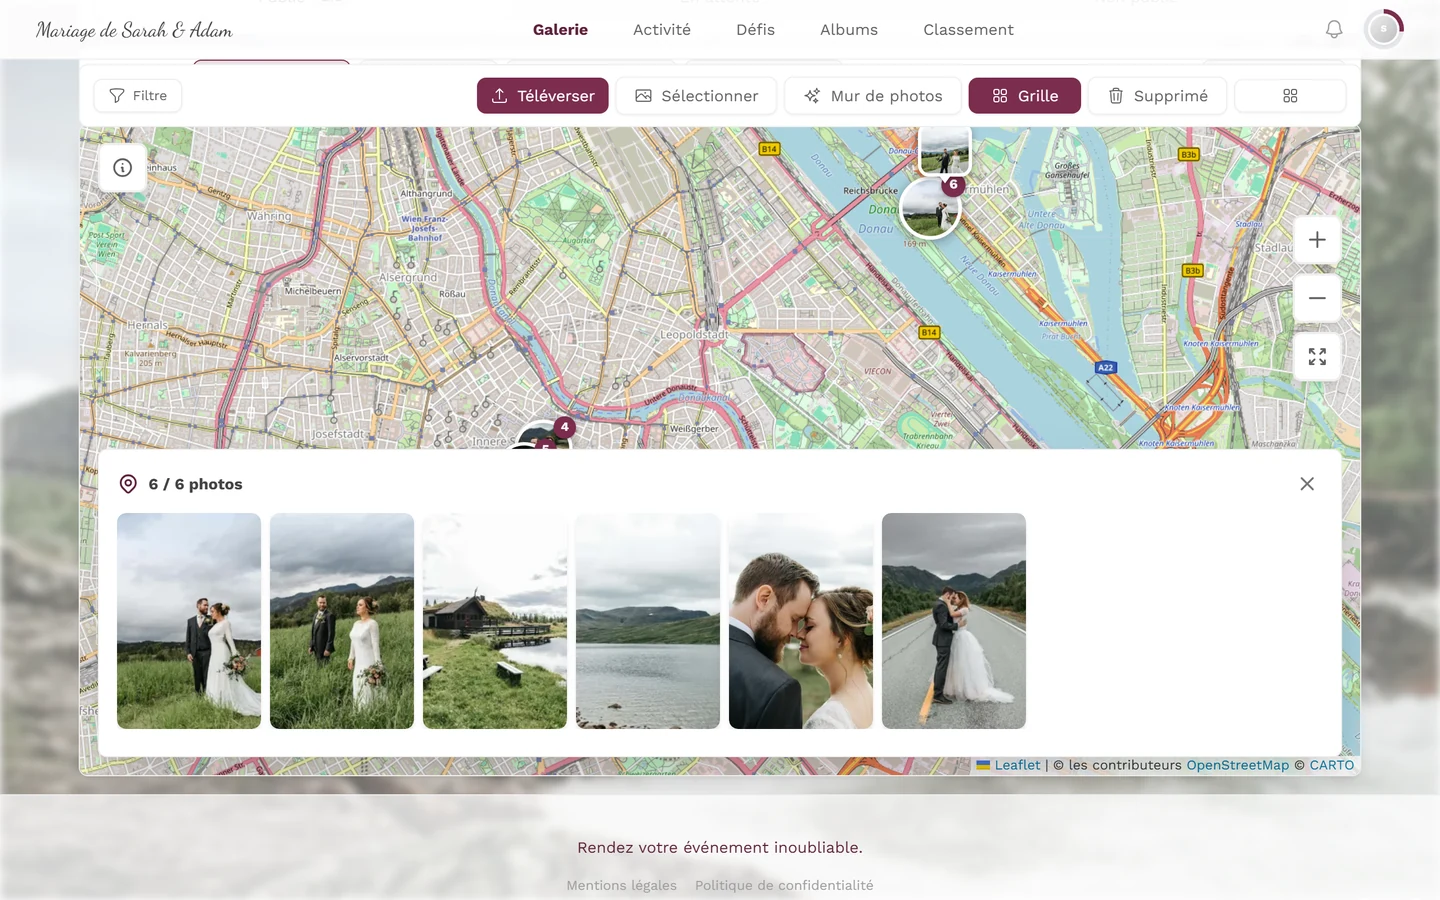This screenshot has width=1440, height=900.
Task: Click the Mariage de Sarah & Adam title
Action: click(x=134, y=30)
